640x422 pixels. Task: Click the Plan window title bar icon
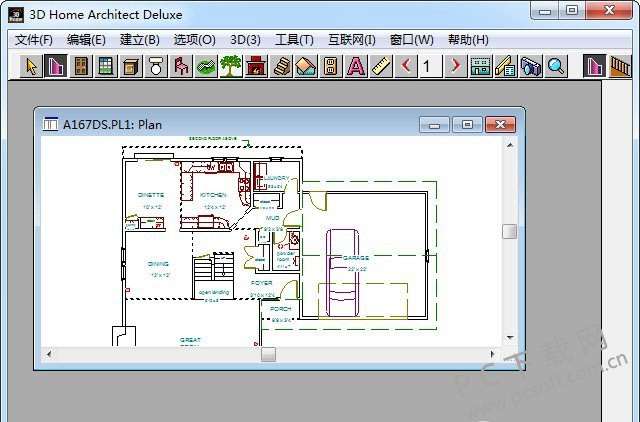click(50, 124)
